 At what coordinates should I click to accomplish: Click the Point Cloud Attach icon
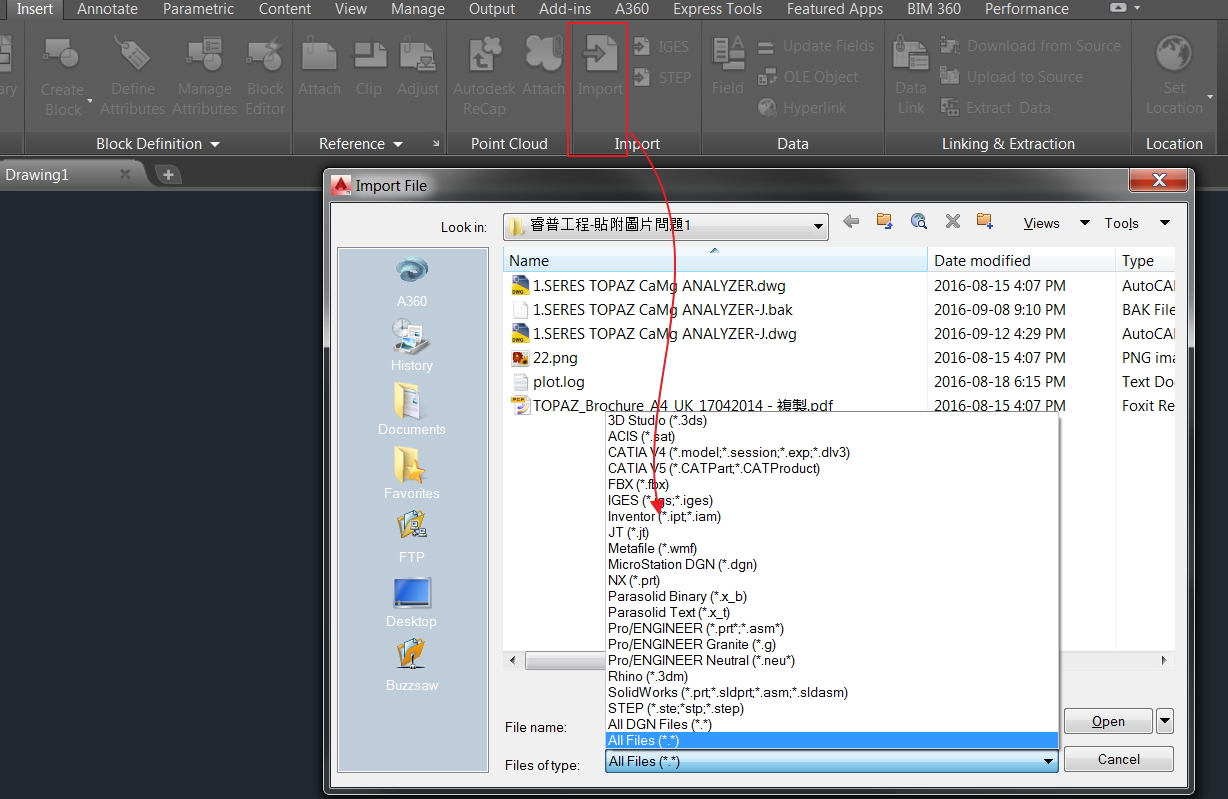pyautogui.click(x=543, y=66)
